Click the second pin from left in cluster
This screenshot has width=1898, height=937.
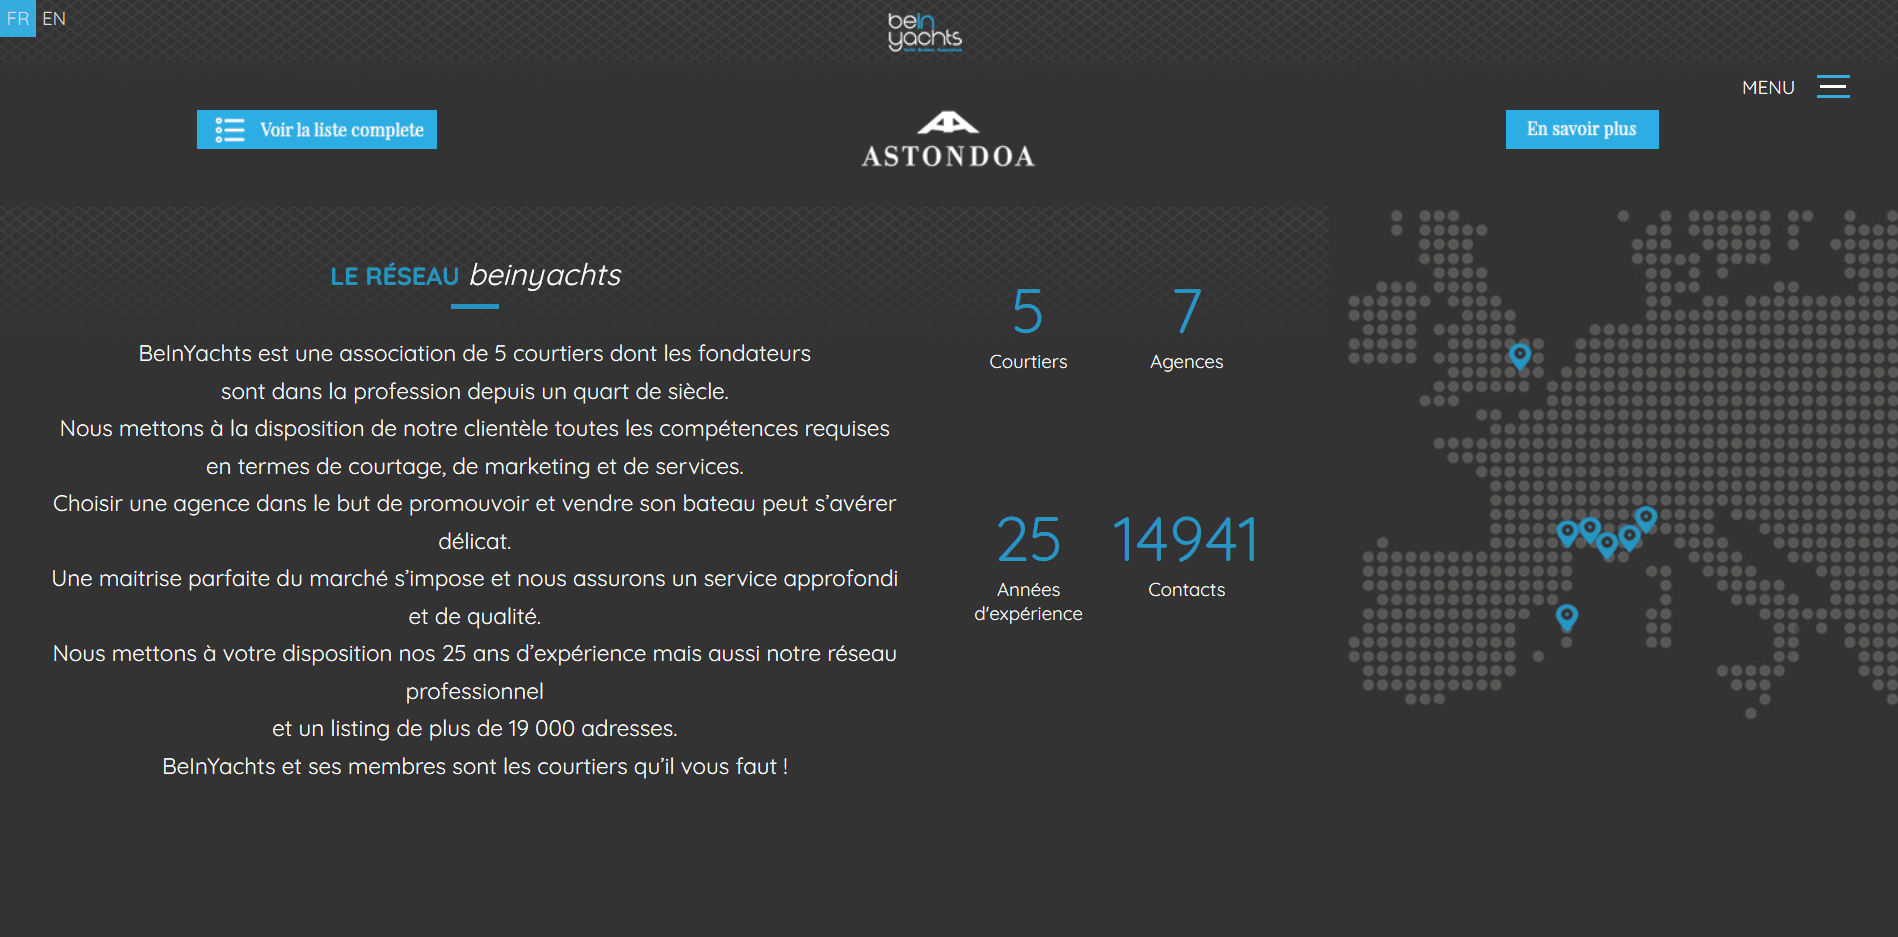click(1589, 527)
